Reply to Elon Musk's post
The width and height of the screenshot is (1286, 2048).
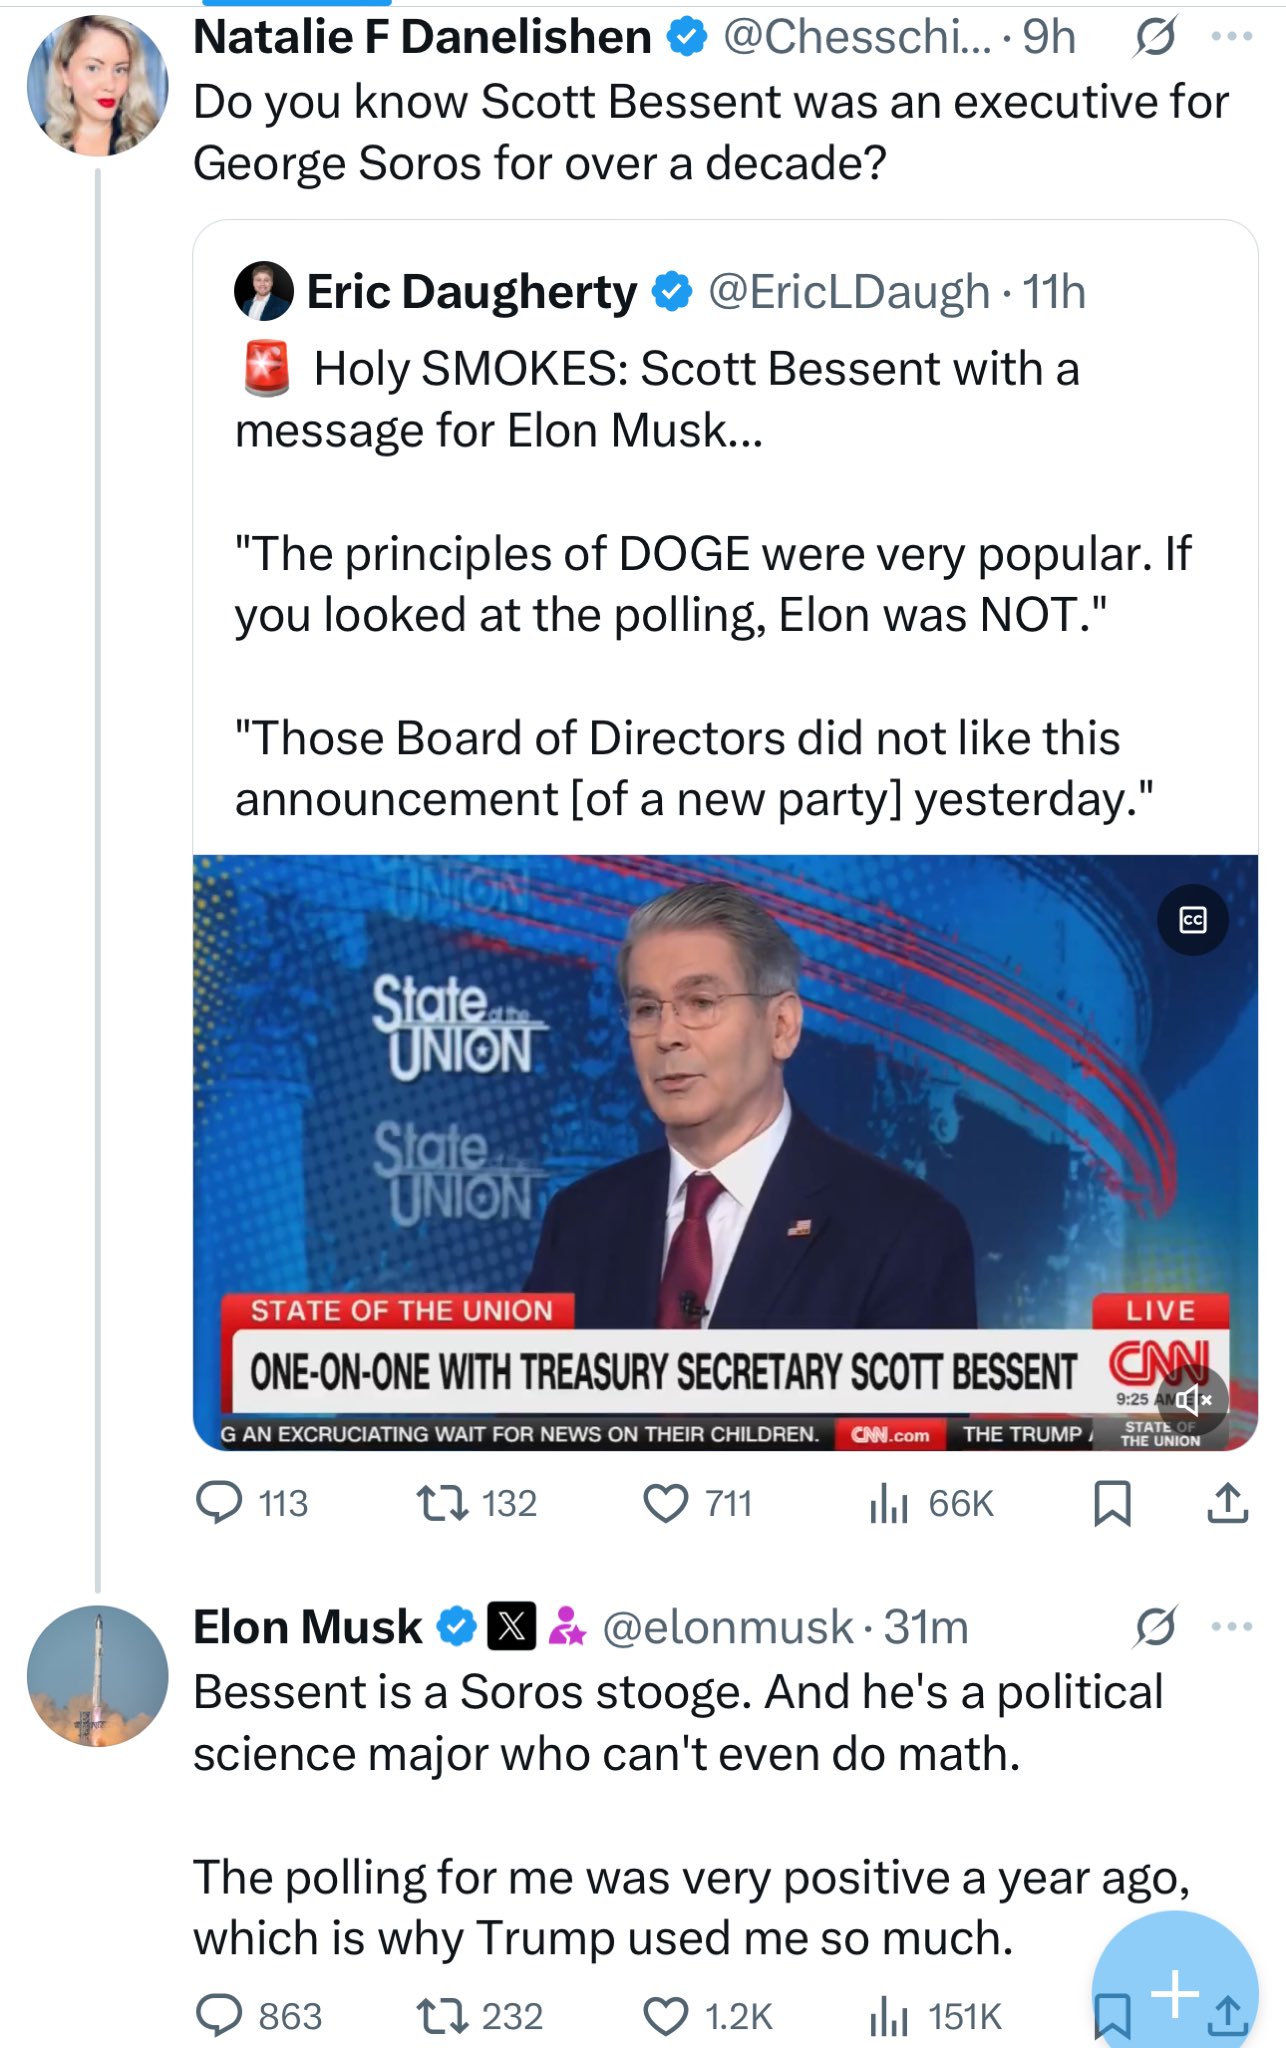click(x=219, y=2016)
